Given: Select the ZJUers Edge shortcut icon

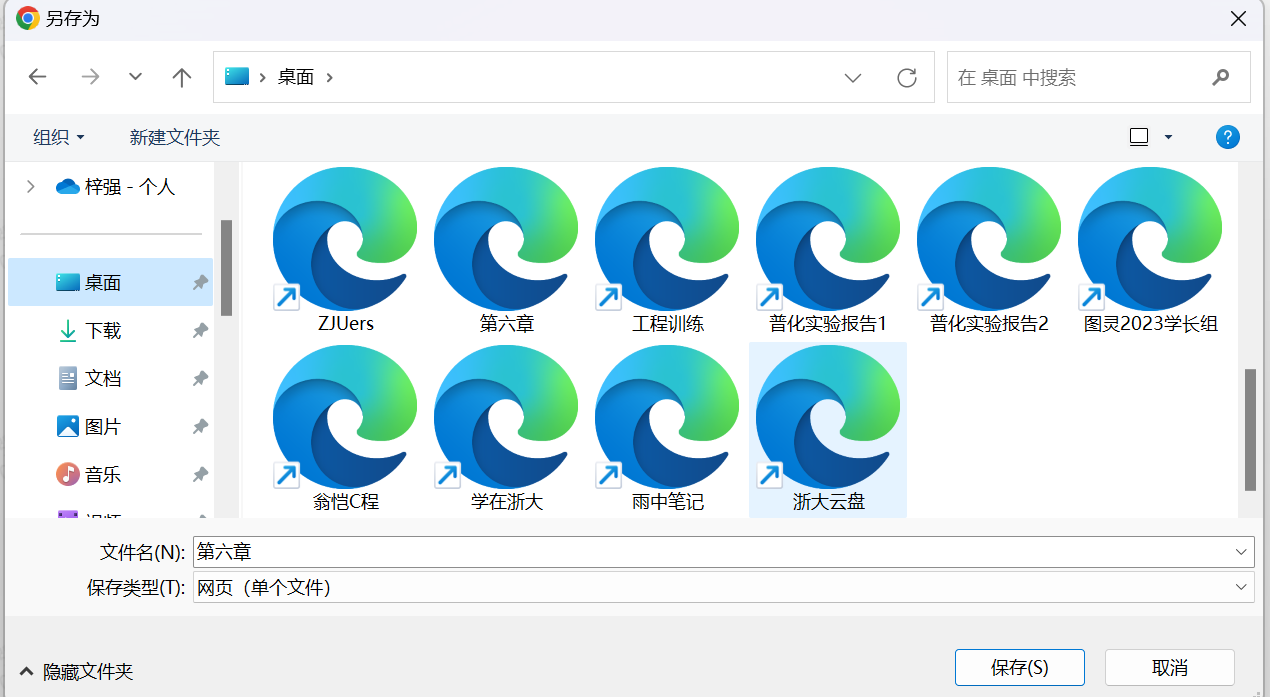Looking at the screenshot, I should click(x=345, y=240).
